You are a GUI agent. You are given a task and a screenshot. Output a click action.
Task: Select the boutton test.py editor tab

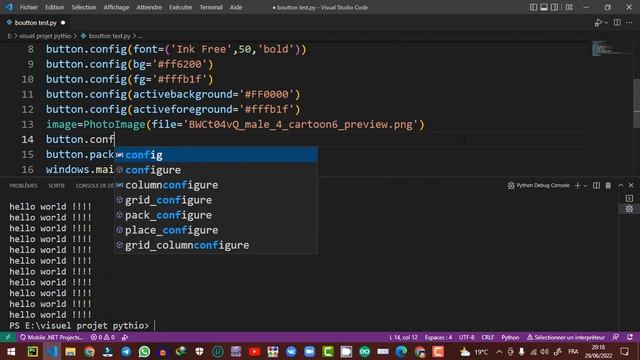[x=35, y=23]
